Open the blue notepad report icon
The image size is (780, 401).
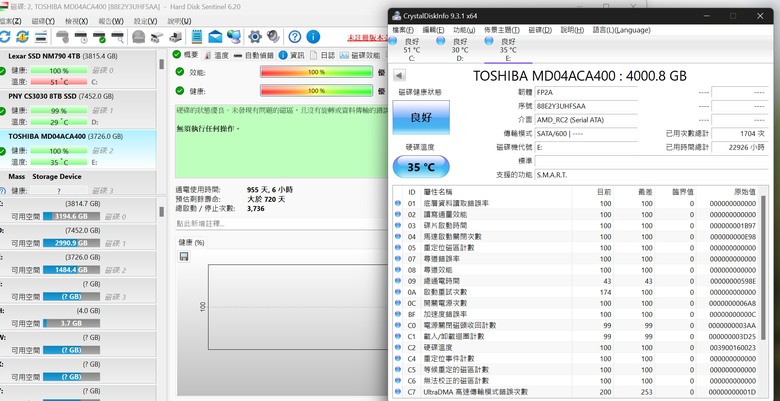[x=196, y=36]
